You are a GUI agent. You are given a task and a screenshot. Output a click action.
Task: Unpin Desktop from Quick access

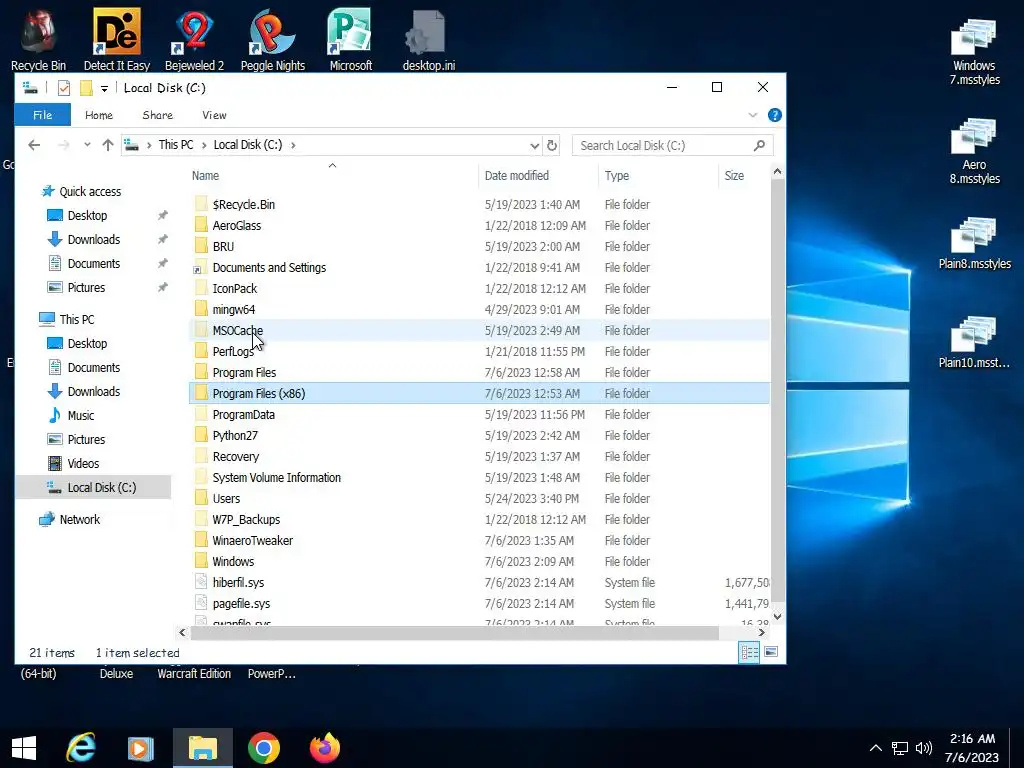pos(163,215)
